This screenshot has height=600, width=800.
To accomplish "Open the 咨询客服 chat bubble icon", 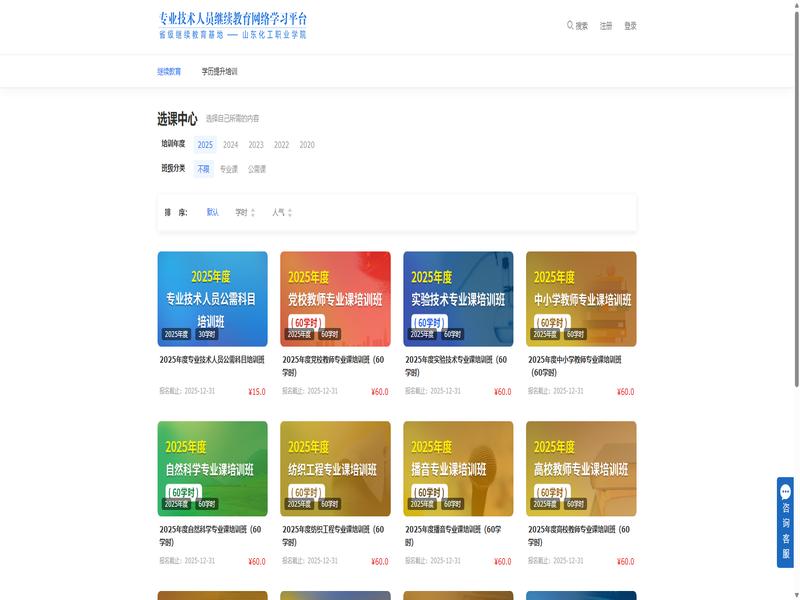I will click(786, 491).
